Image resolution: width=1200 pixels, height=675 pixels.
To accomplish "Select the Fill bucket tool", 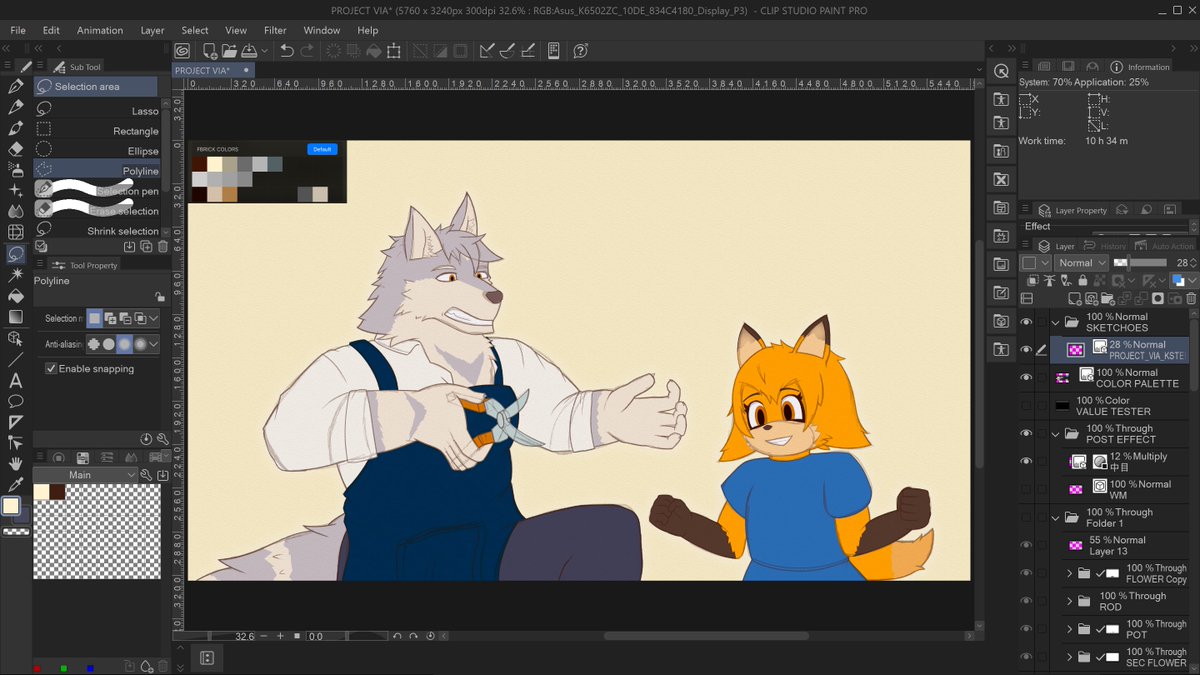I will pyautogui.click(x=15, y=296).
